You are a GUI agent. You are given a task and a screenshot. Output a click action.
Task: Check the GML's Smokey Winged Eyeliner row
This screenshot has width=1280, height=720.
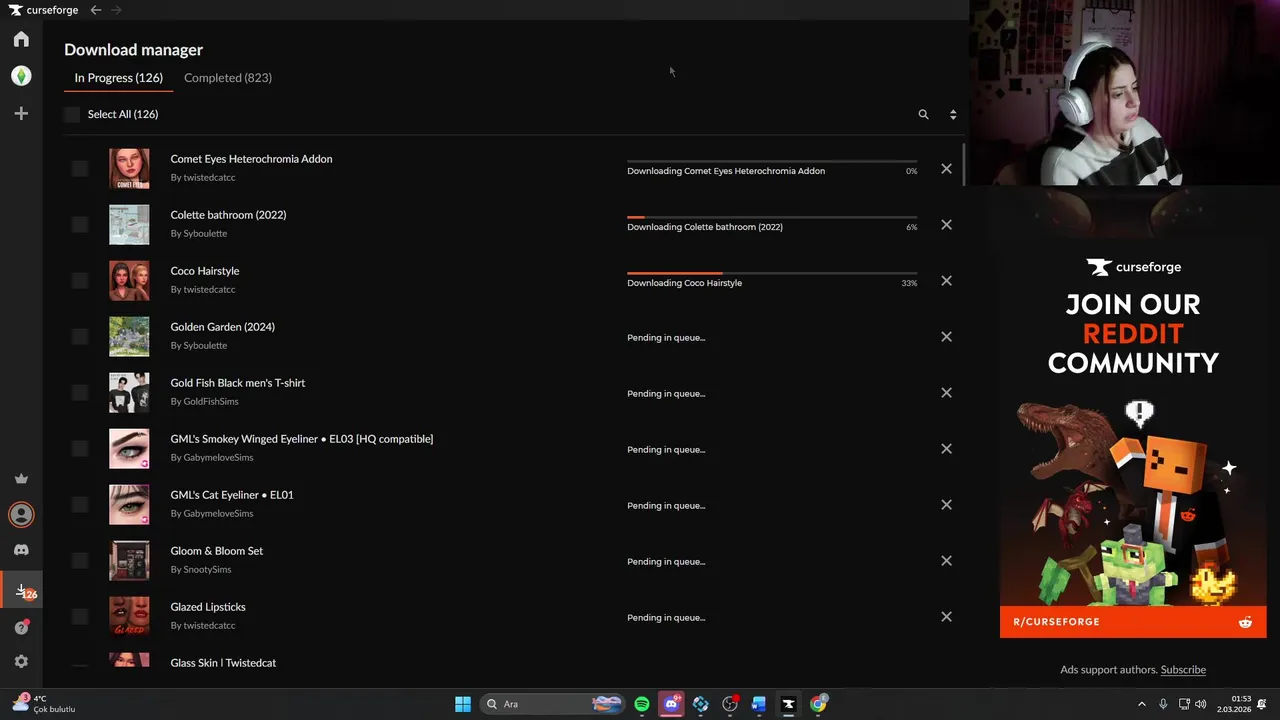[x=80, y=449]
